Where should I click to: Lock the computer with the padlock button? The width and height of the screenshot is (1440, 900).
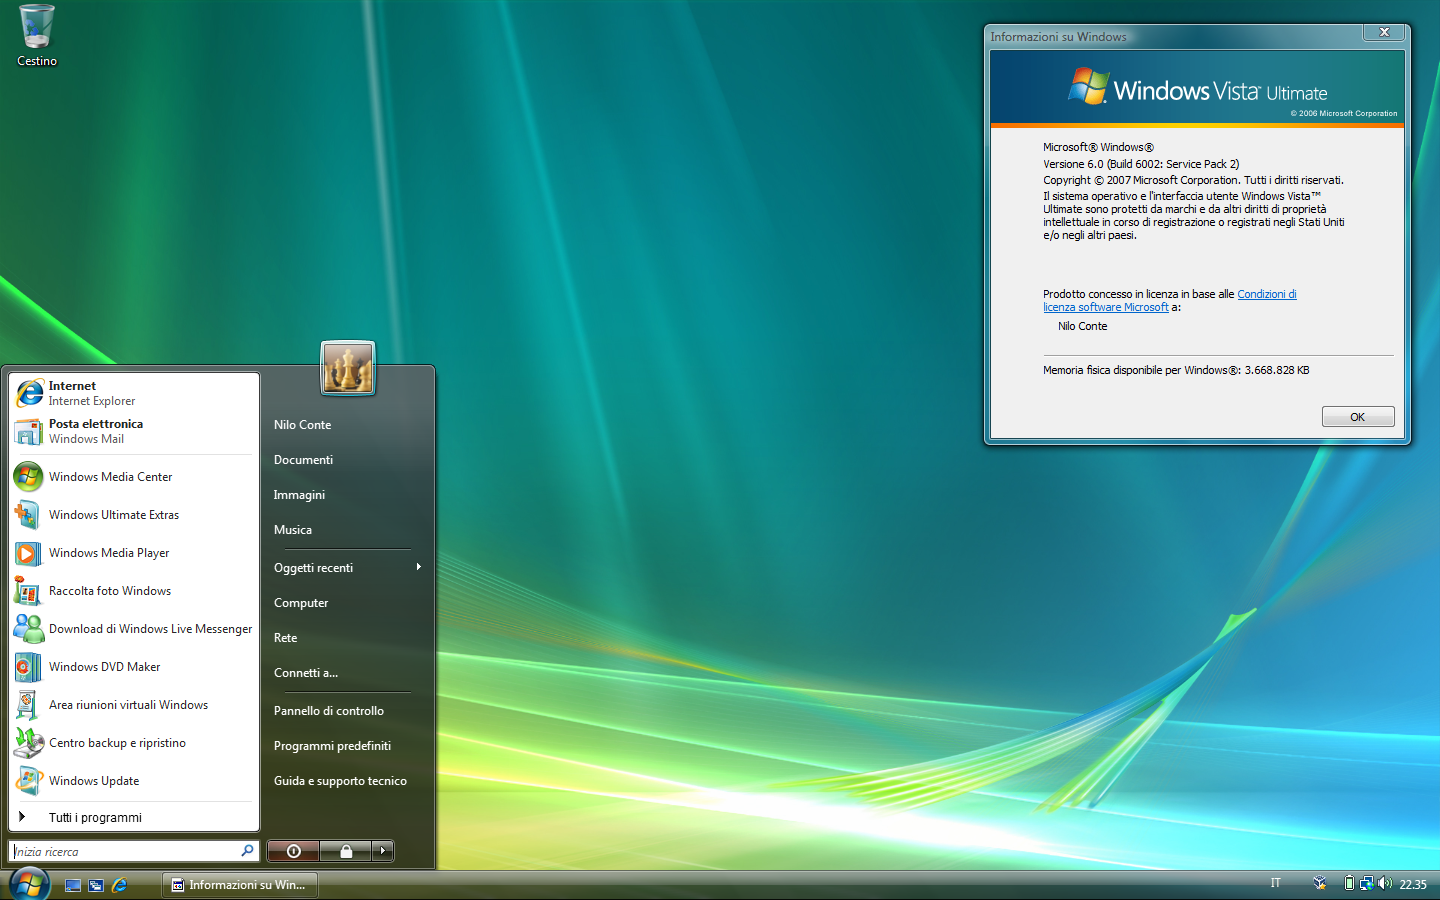346,851
